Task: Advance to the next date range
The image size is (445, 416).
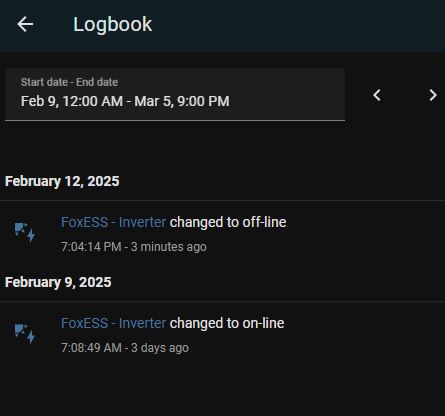Action: pyautogui.click(x=433, y=95)
